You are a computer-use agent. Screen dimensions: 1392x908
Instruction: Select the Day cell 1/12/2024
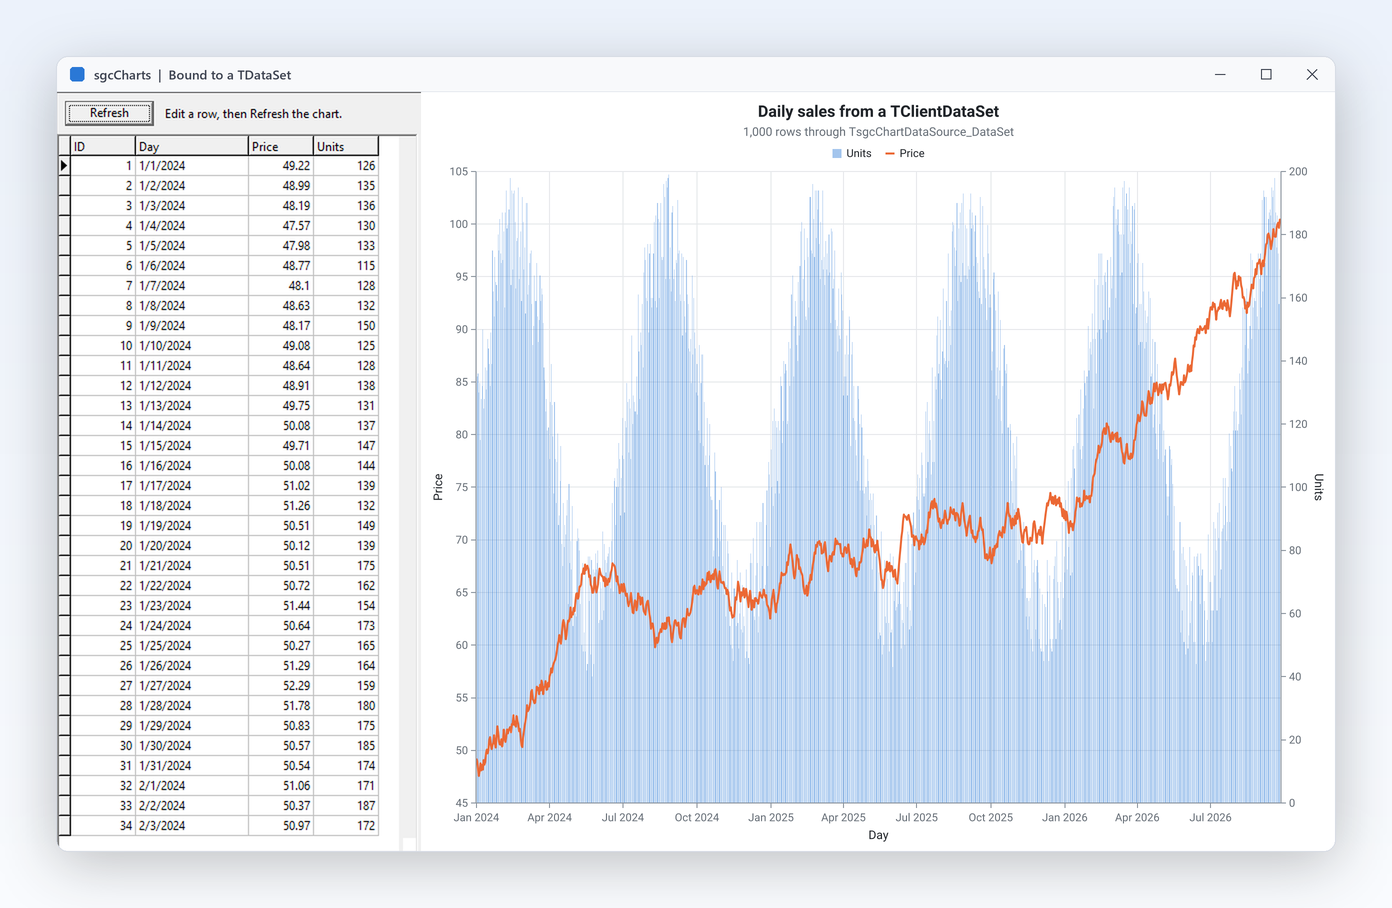pos(192,386)
